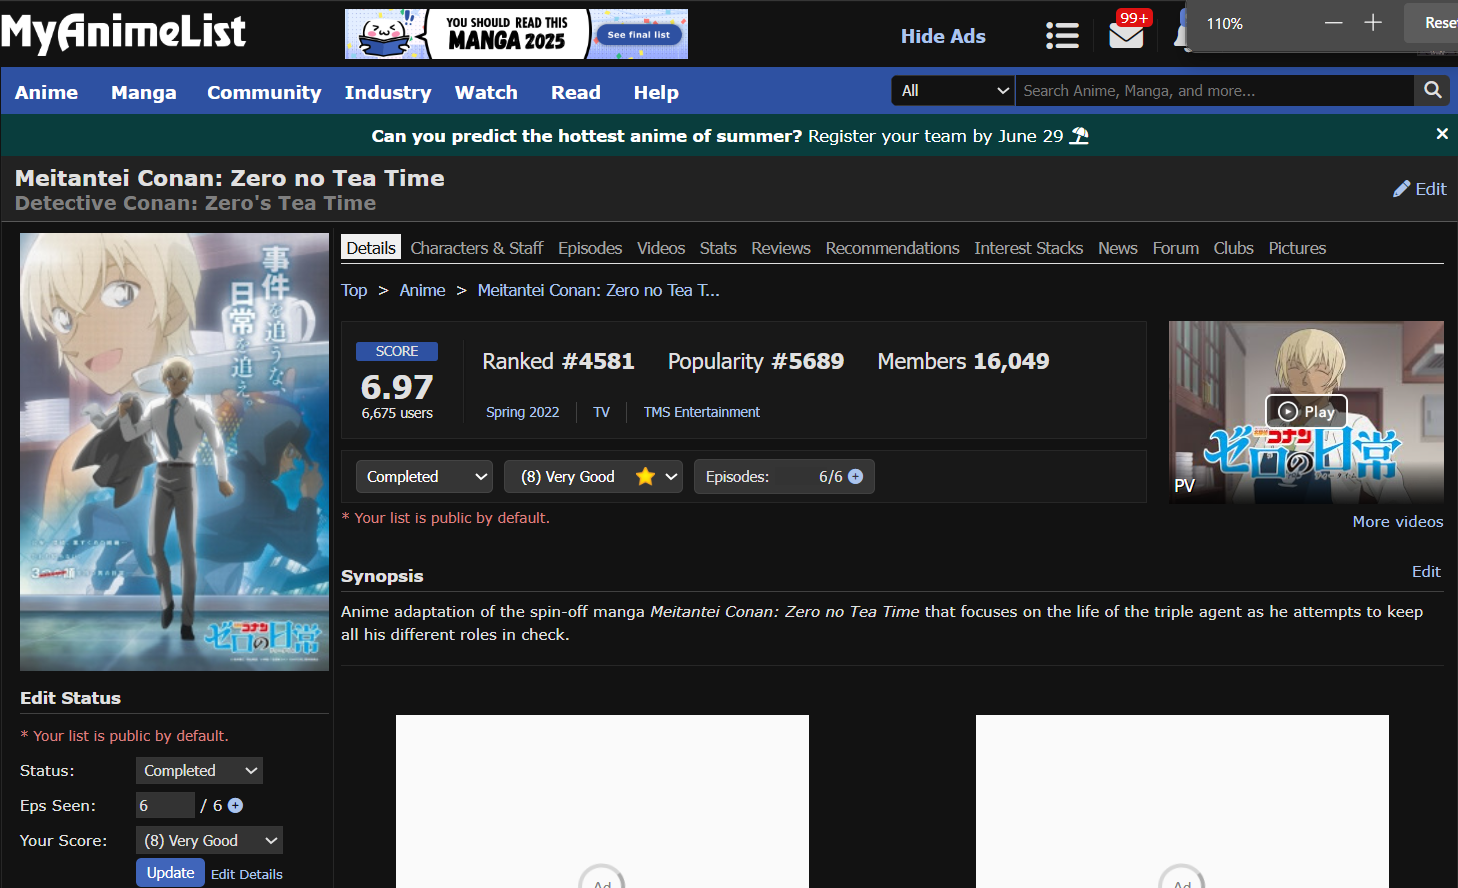
Task: Click the See final list button in banner
Action: pos(639,34)
